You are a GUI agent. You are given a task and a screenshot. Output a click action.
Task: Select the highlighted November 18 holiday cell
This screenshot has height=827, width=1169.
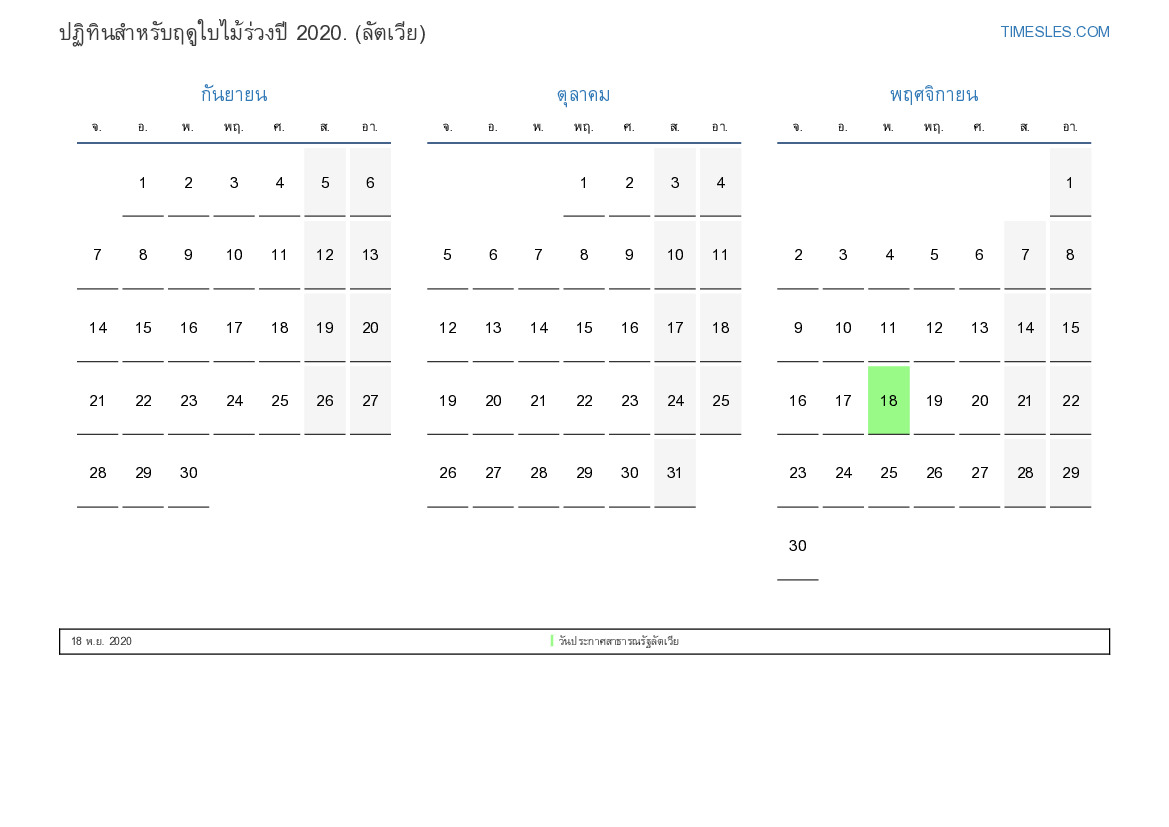(x=888, y=400)
